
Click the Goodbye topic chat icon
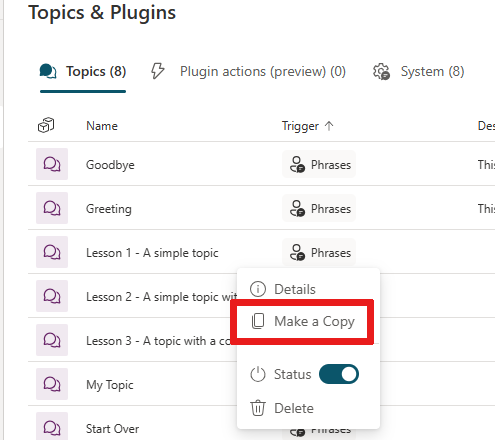pyautogui.click(x=52, y=164)
